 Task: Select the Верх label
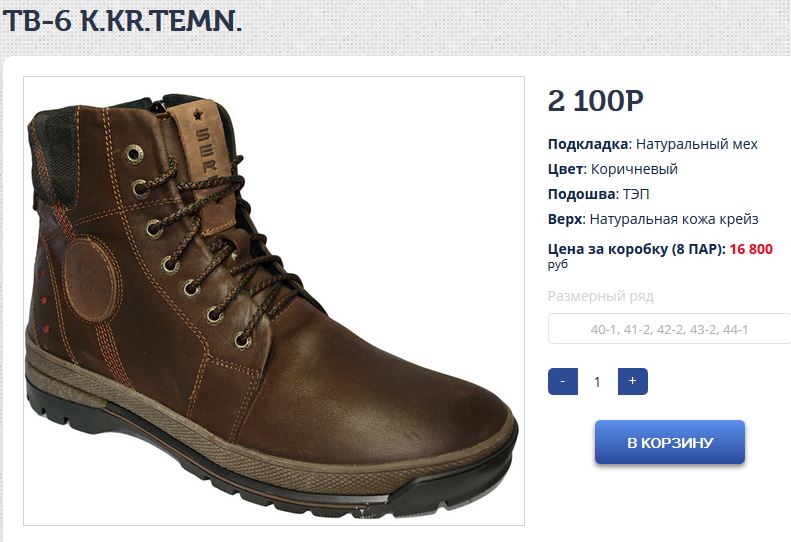point(564,219)
